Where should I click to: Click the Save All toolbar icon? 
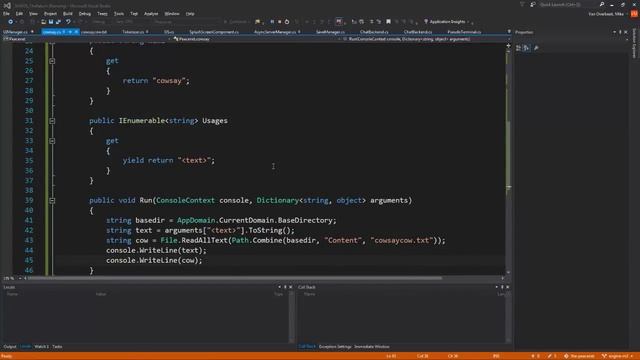tap(58, 22)
